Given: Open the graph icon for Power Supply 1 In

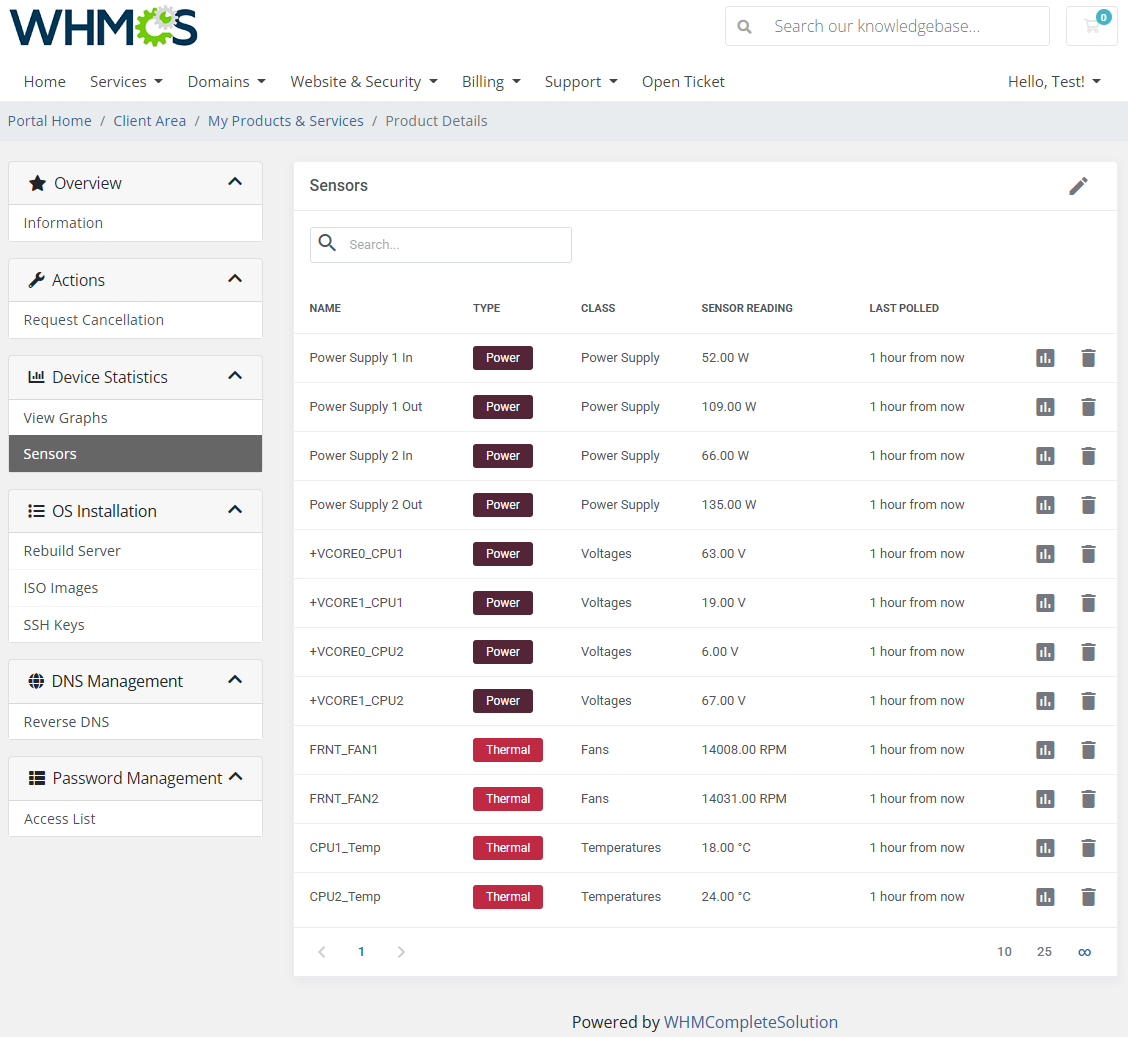Looking at the screenshot, I should (1045, 357).
